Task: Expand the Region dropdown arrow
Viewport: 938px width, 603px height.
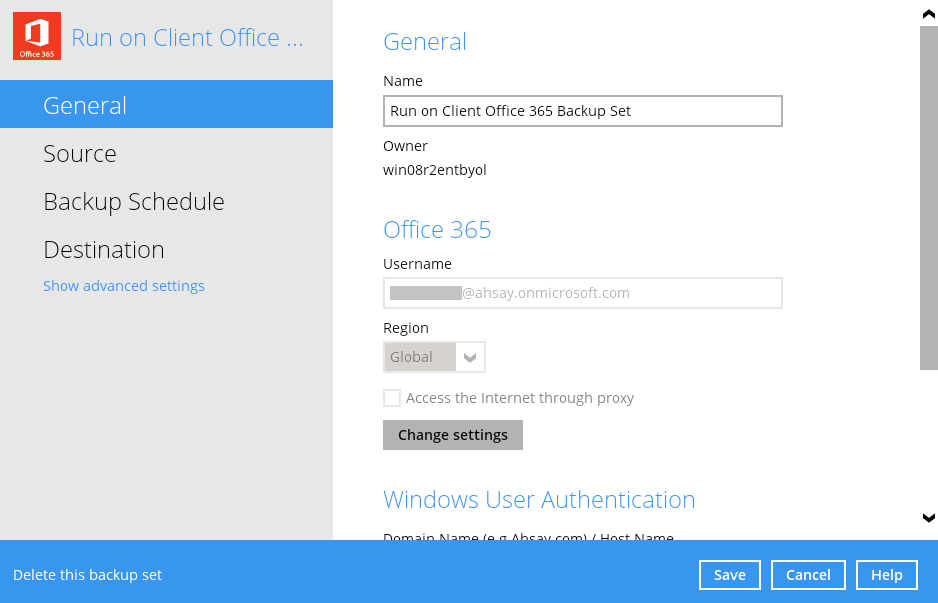Action: pyautogui.click(x=470, y=357)
